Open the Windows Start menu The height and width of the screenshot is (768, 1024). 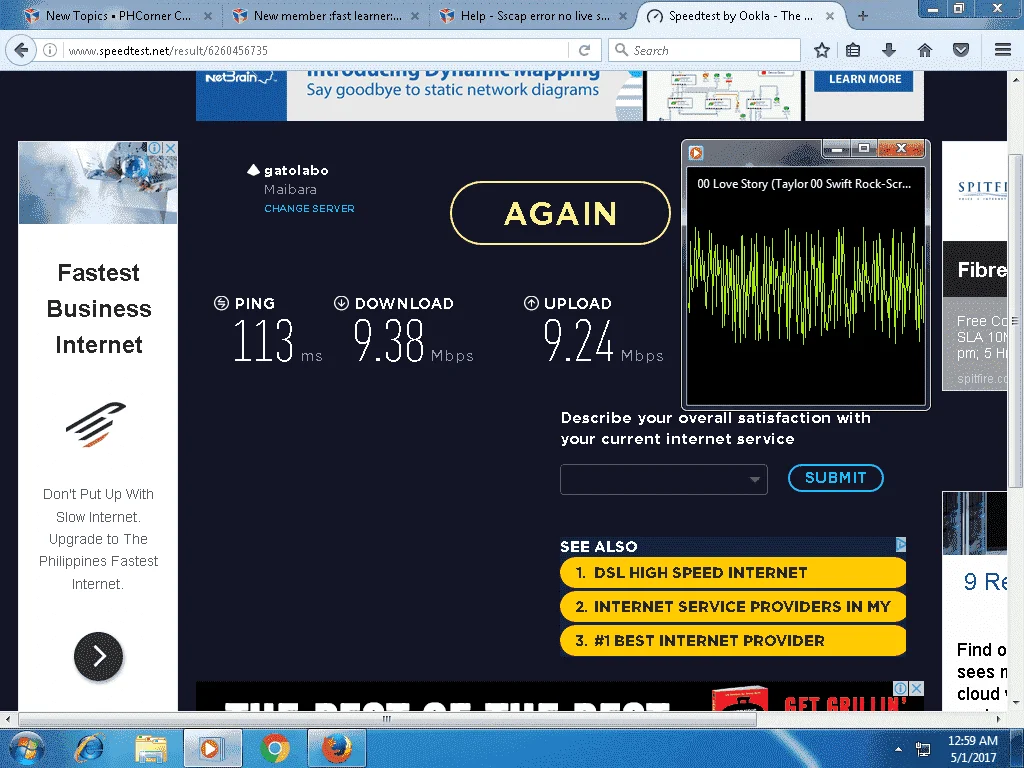[26, 748]
